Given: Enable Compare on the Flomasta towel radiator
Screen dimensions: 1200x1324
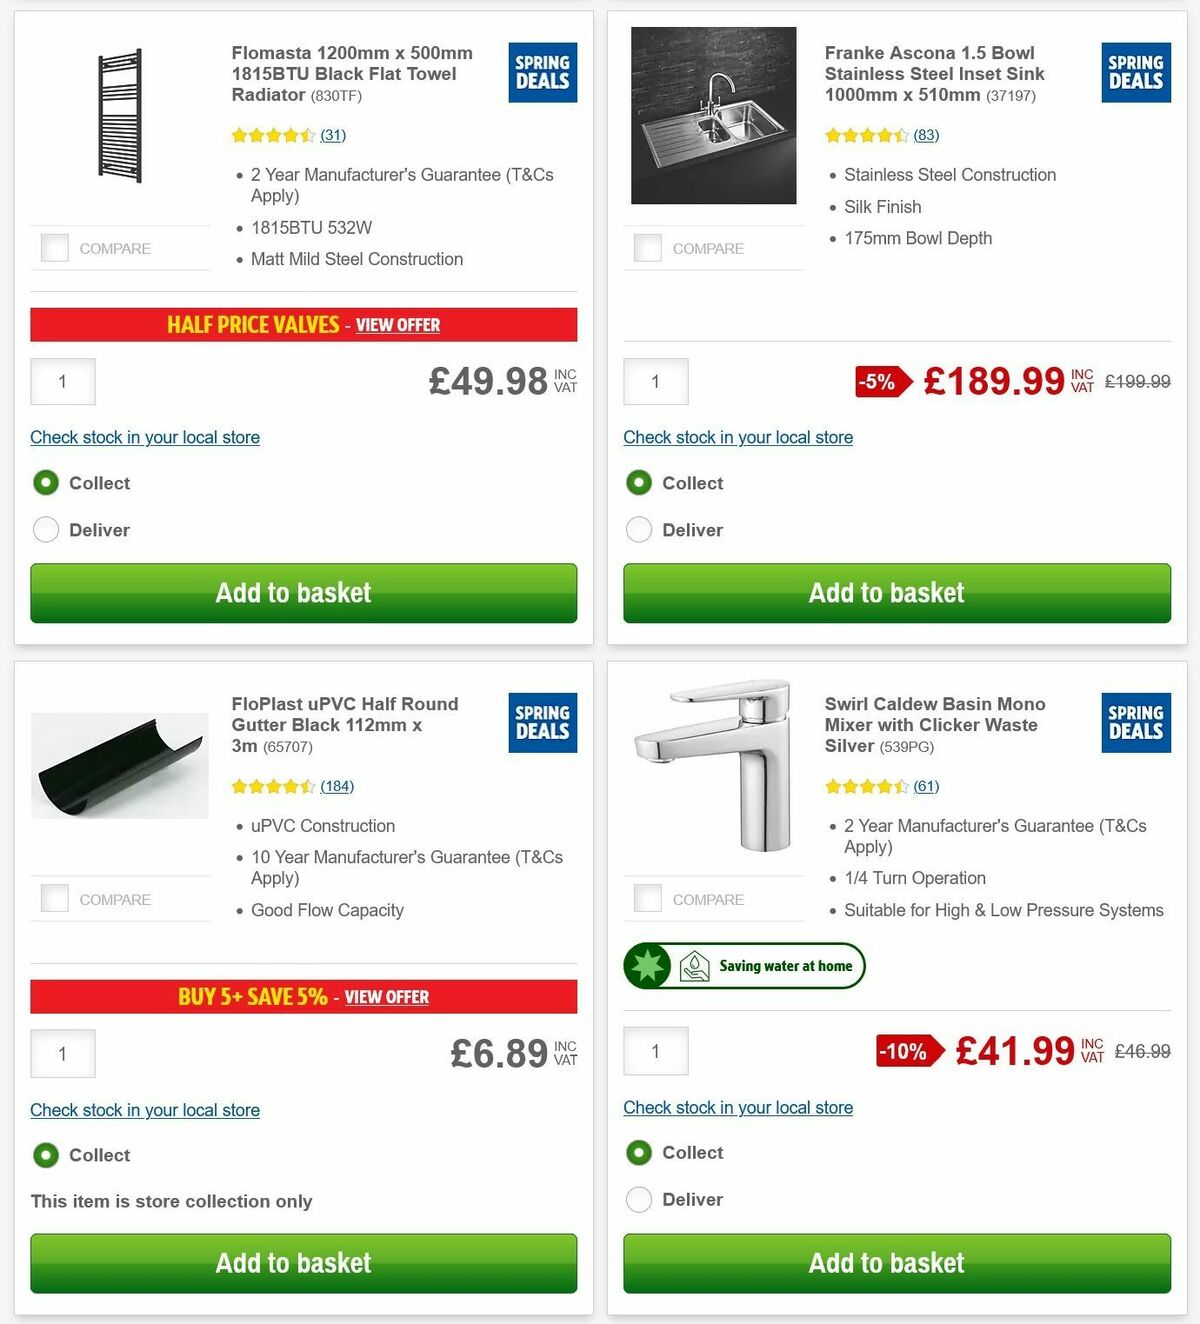Looking at the screenshot, I should click(x=55, y=248).
